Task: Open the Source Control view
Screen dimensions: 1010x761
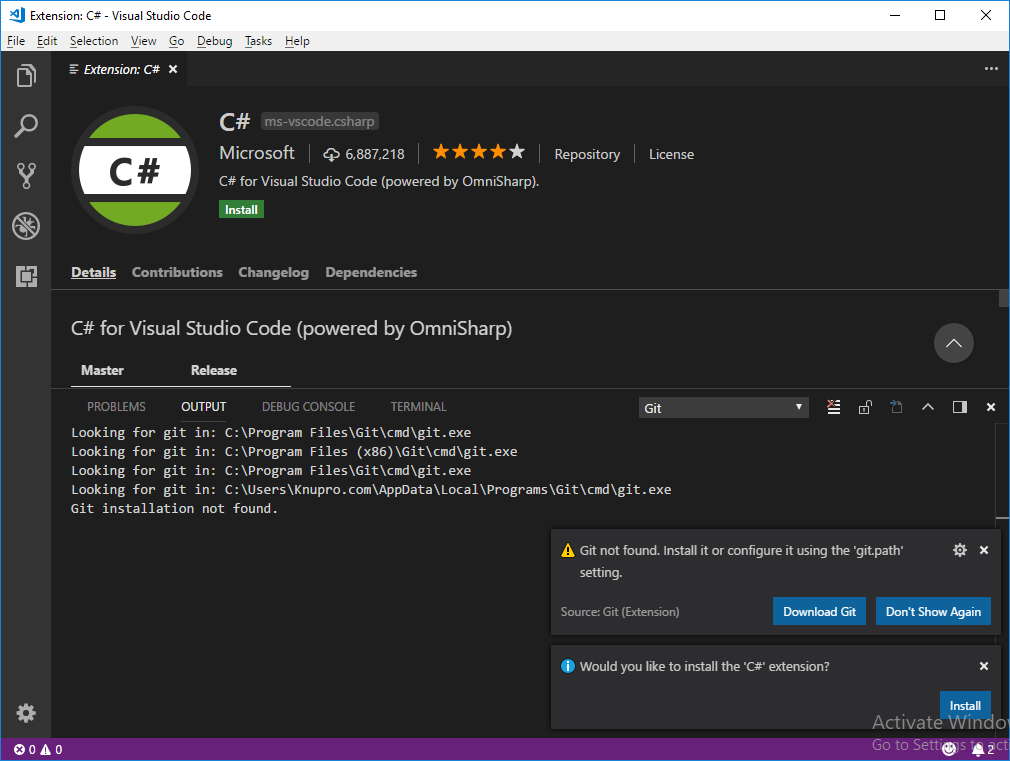Action: point(26,175)
